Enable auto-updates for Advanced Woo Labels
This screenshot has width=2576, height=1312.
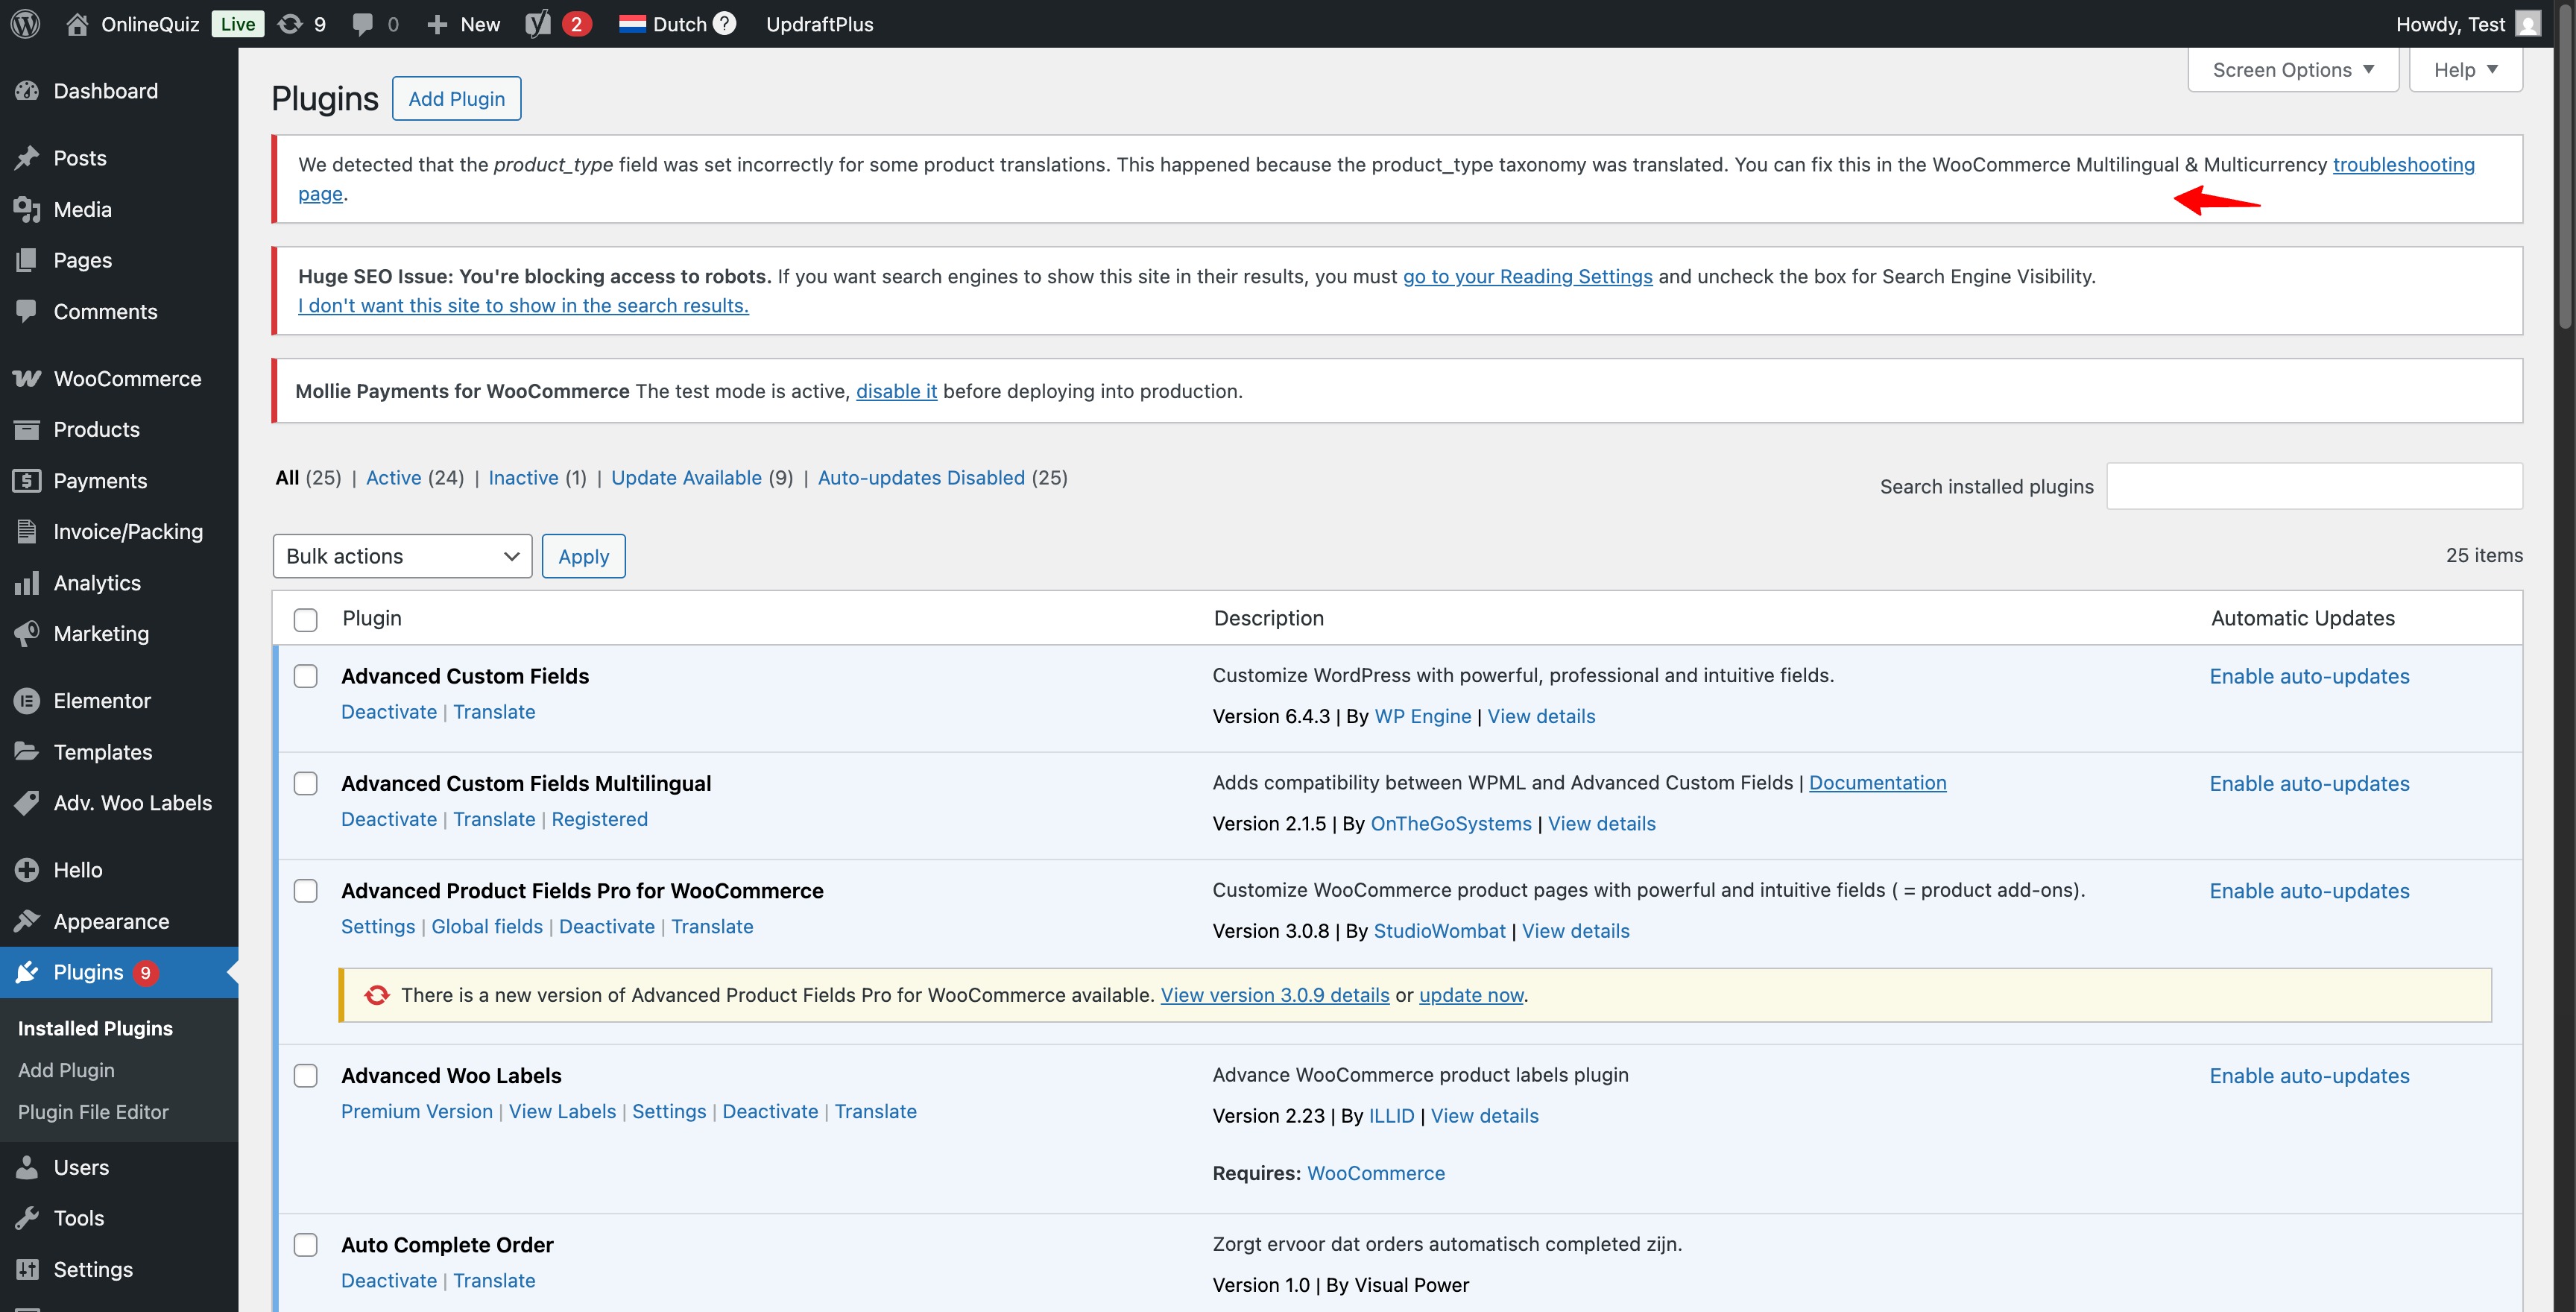pos(2309,1076)
